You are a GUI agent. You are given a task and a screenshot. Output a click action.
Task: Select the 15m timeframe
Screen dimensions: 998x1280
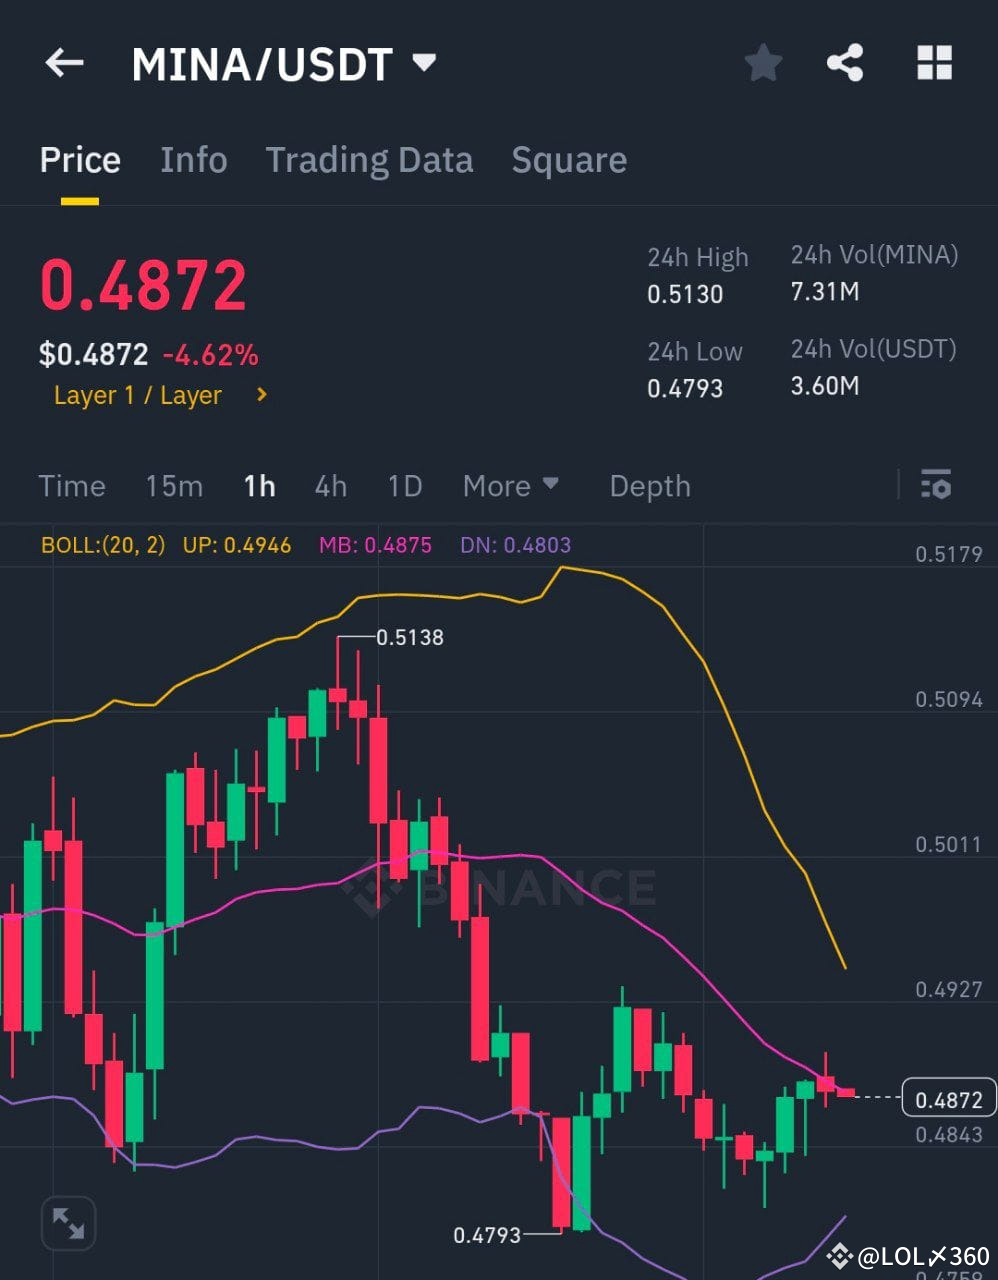pos(174,485)
